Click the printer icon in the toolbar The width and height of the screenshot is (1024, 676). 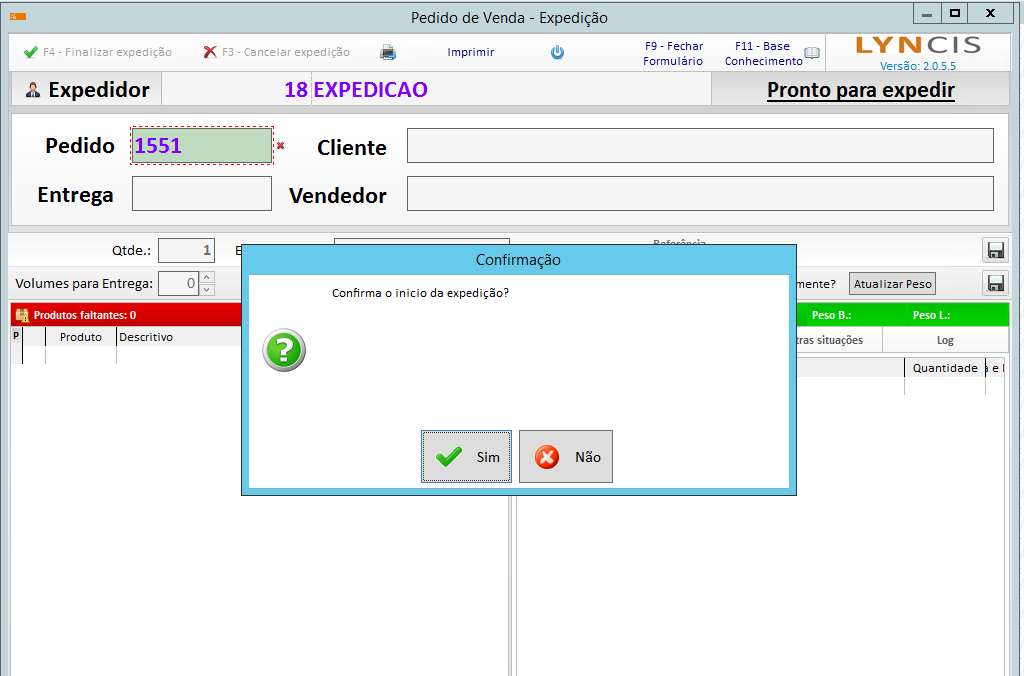[x=388, y=53]
